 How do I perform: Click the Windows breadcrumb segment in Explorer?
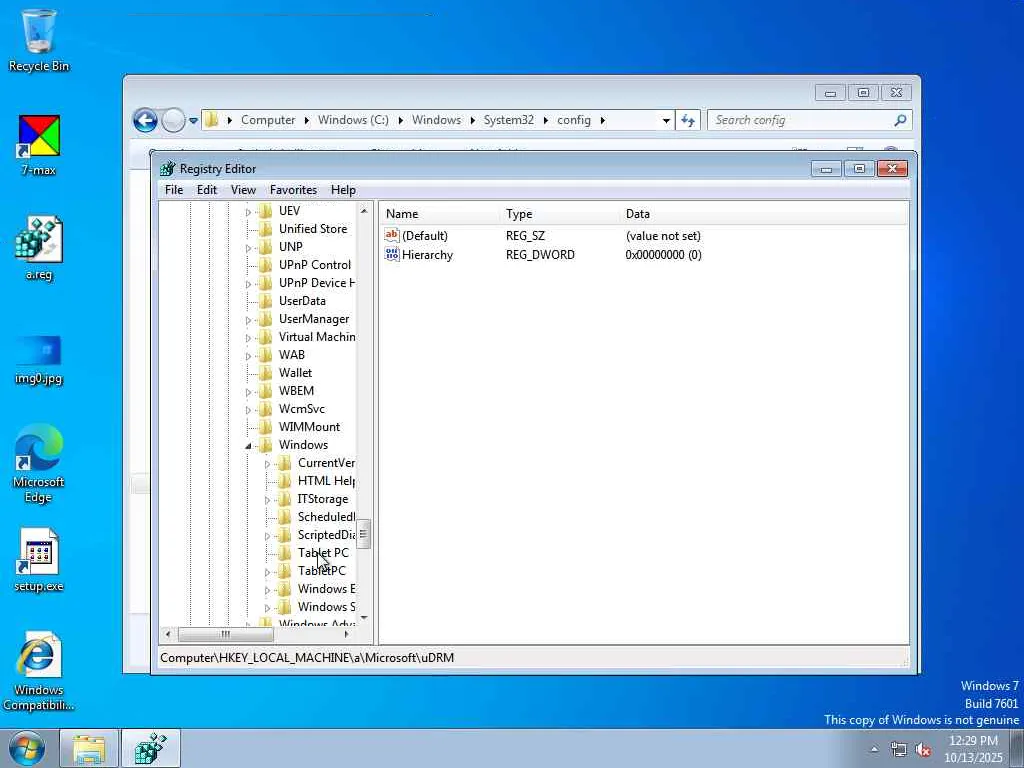(x=436, y=120)
